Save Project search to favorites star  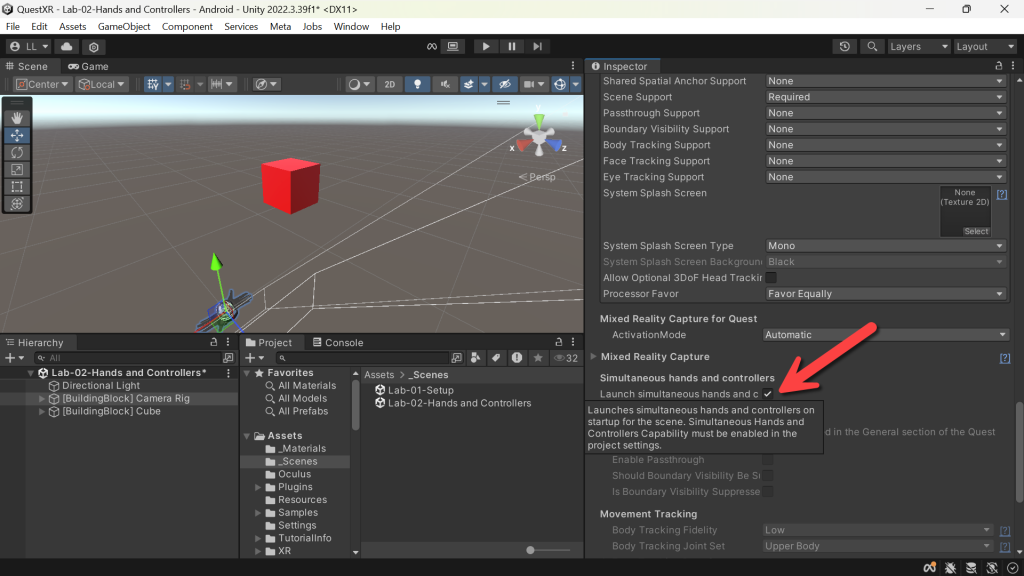[x=538, y=358]
